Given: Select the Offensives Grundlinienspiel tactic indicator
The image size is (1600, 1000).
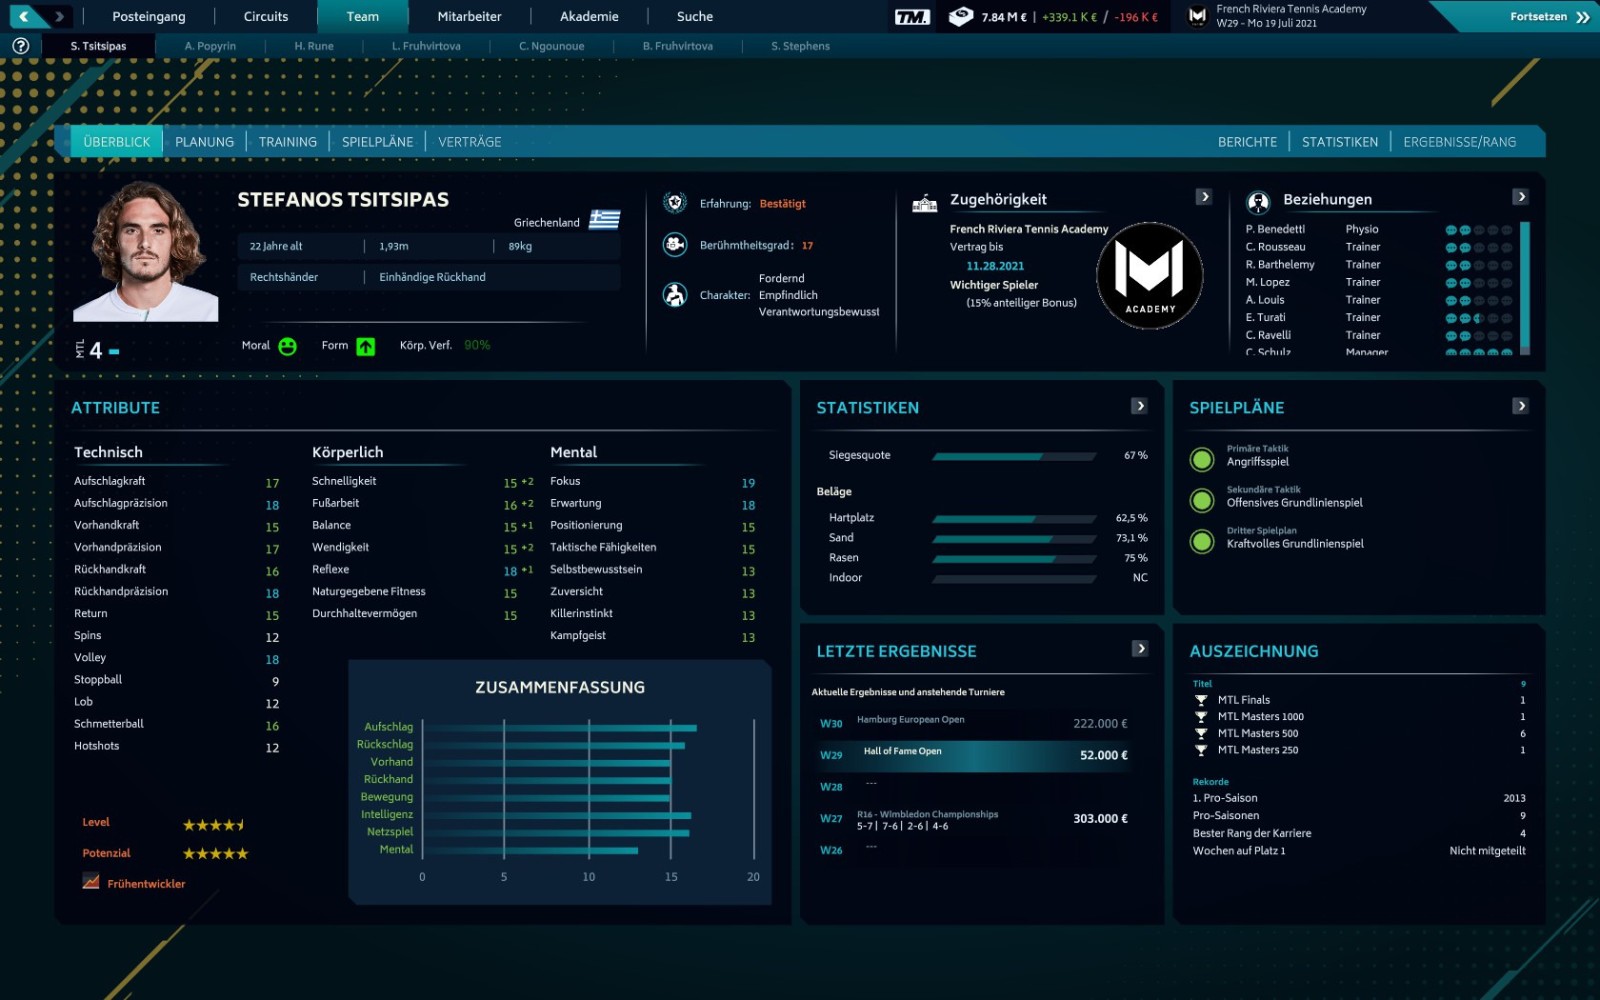Looking at the screenshot, I should [1202, 500].
